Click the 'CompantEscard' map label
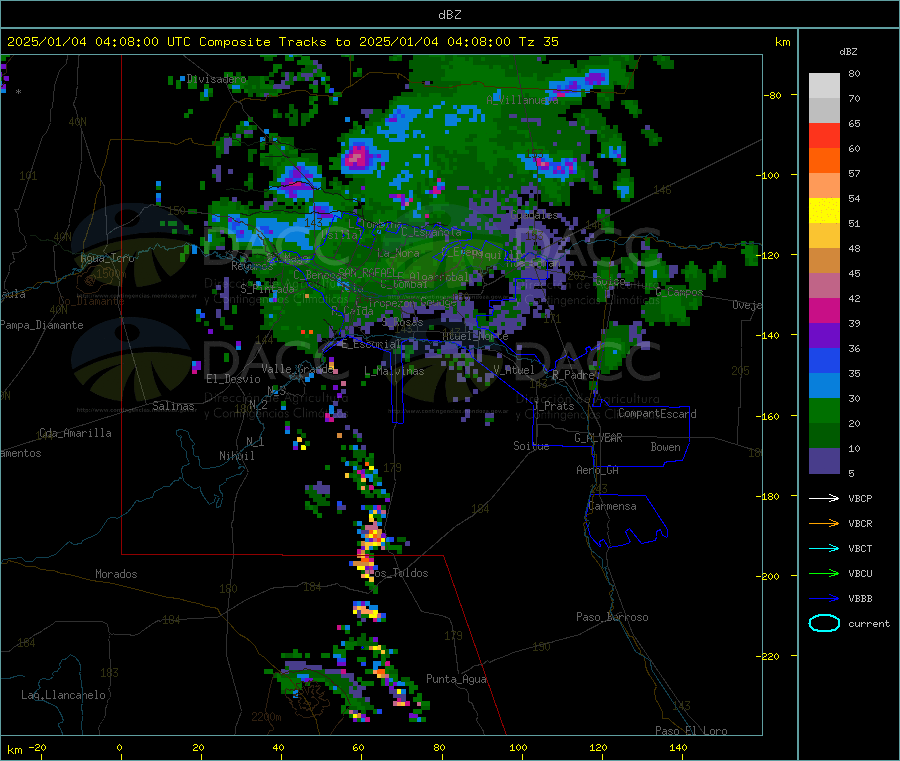 pyautogui.click(x=657, y=414)
